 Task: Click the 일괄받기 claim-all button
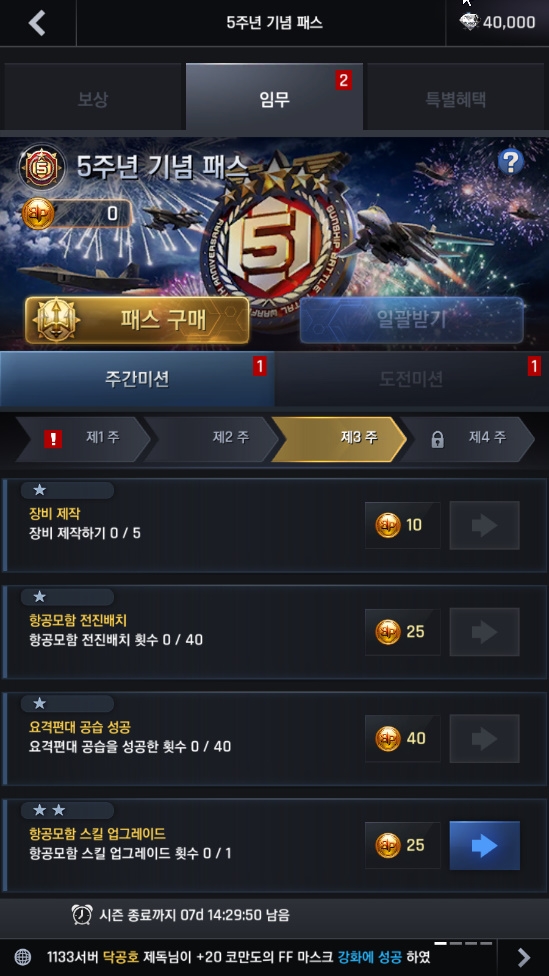pyautogui.click(x=411, y=320)
